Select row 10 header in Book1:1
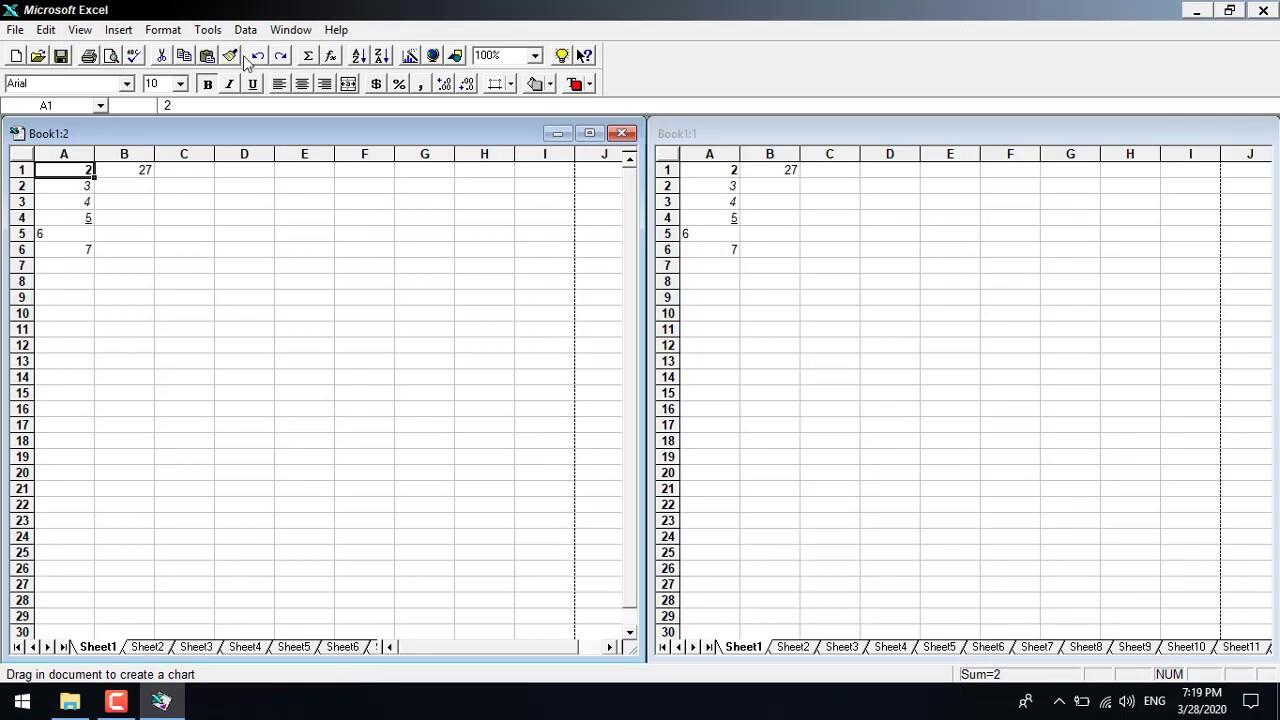The width and height of the screenshot is (1280, 720). (667, 313)
